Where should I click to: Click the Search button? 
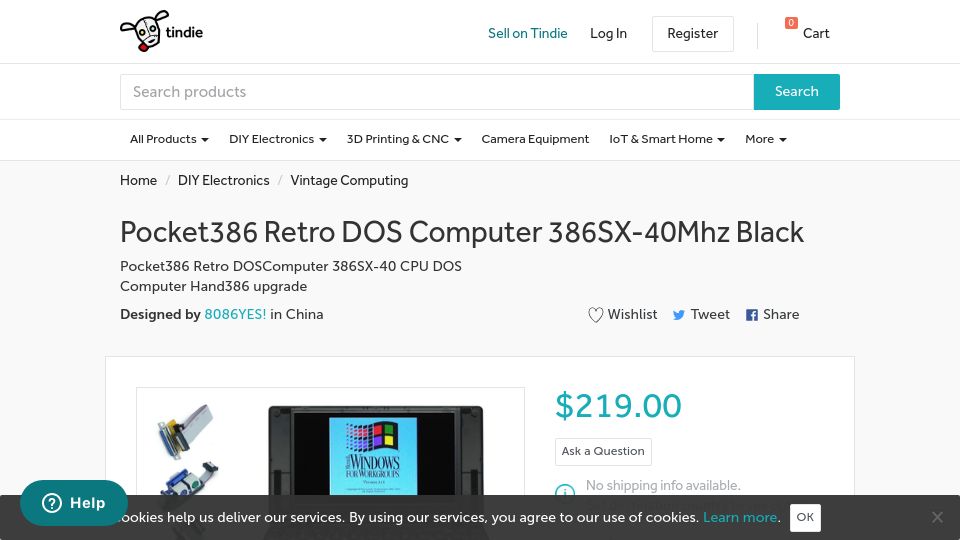point(797,92)
